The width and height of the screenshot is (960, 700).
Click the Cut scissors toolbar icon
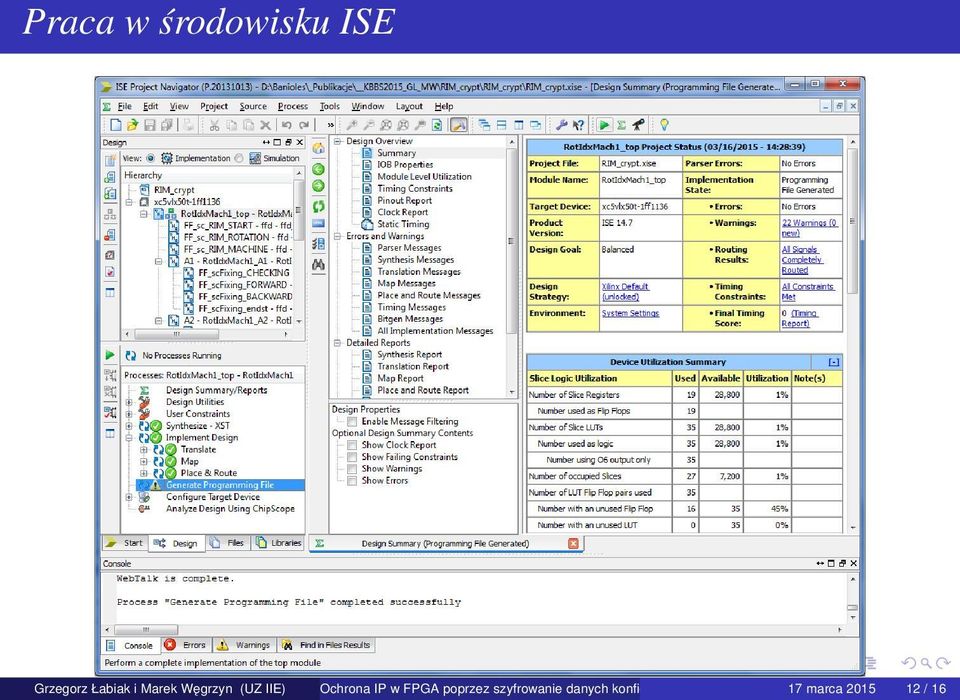214,125
